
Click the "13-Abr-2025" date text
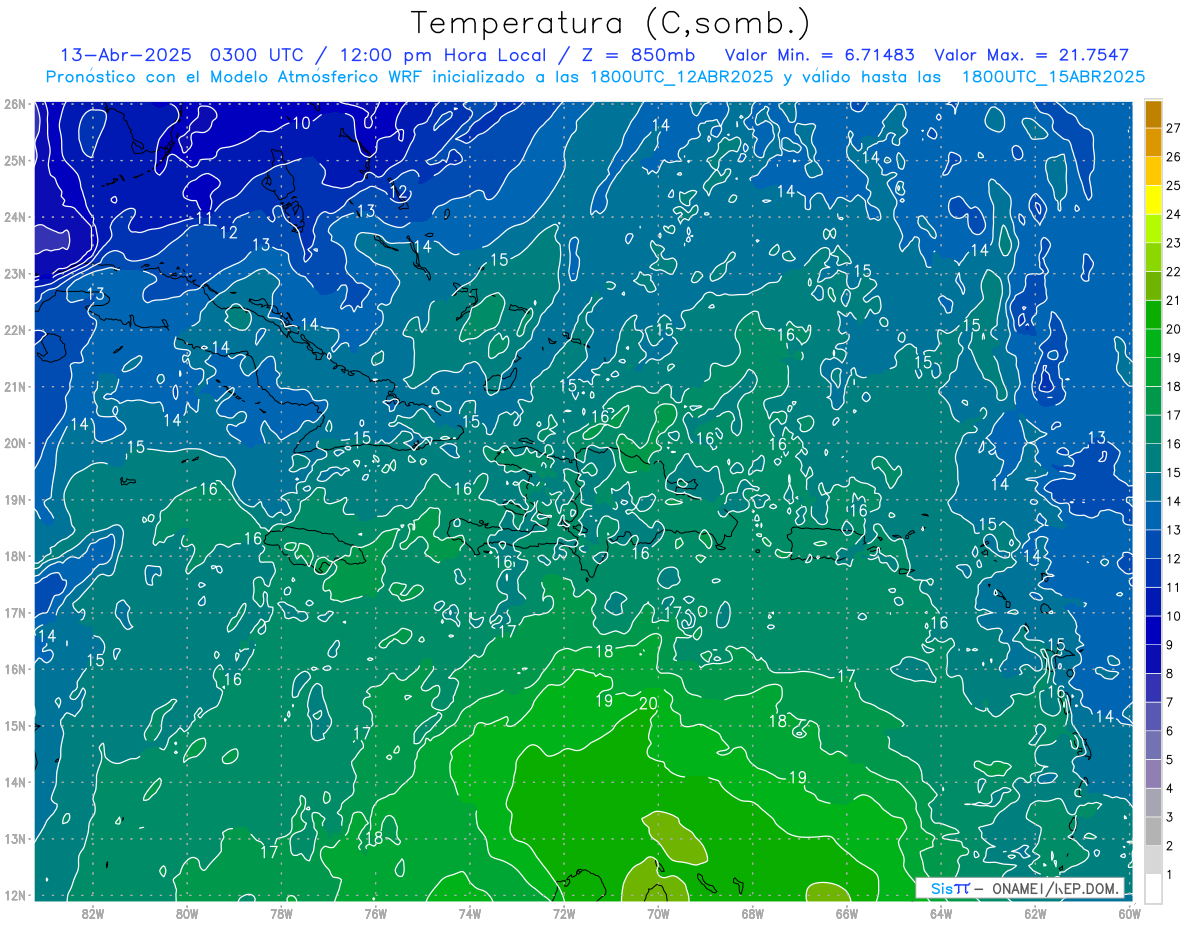pyautogui.click(x=126, y=55)
